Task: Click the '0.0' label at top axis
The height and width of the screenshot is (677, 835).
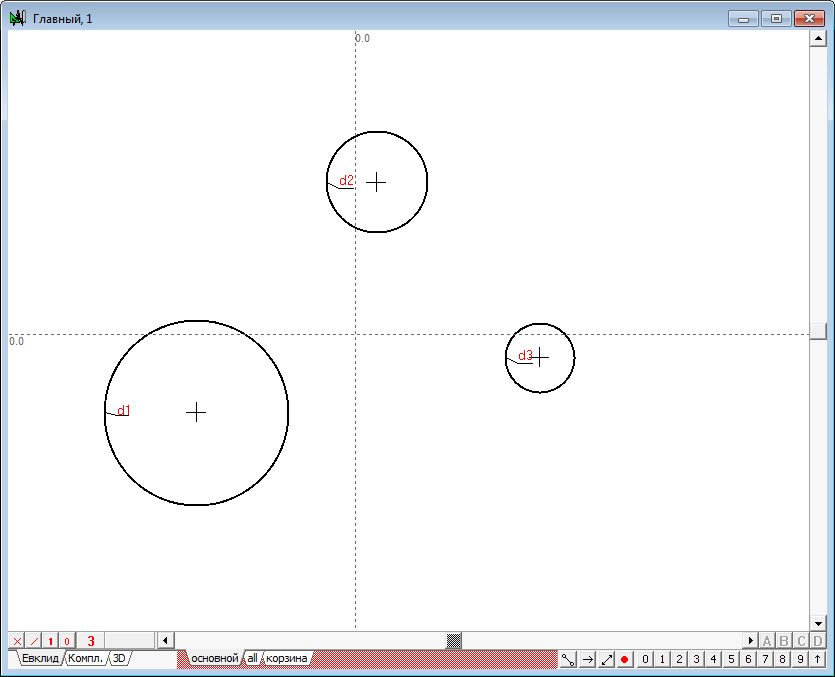Action: (x=362, y=38)
